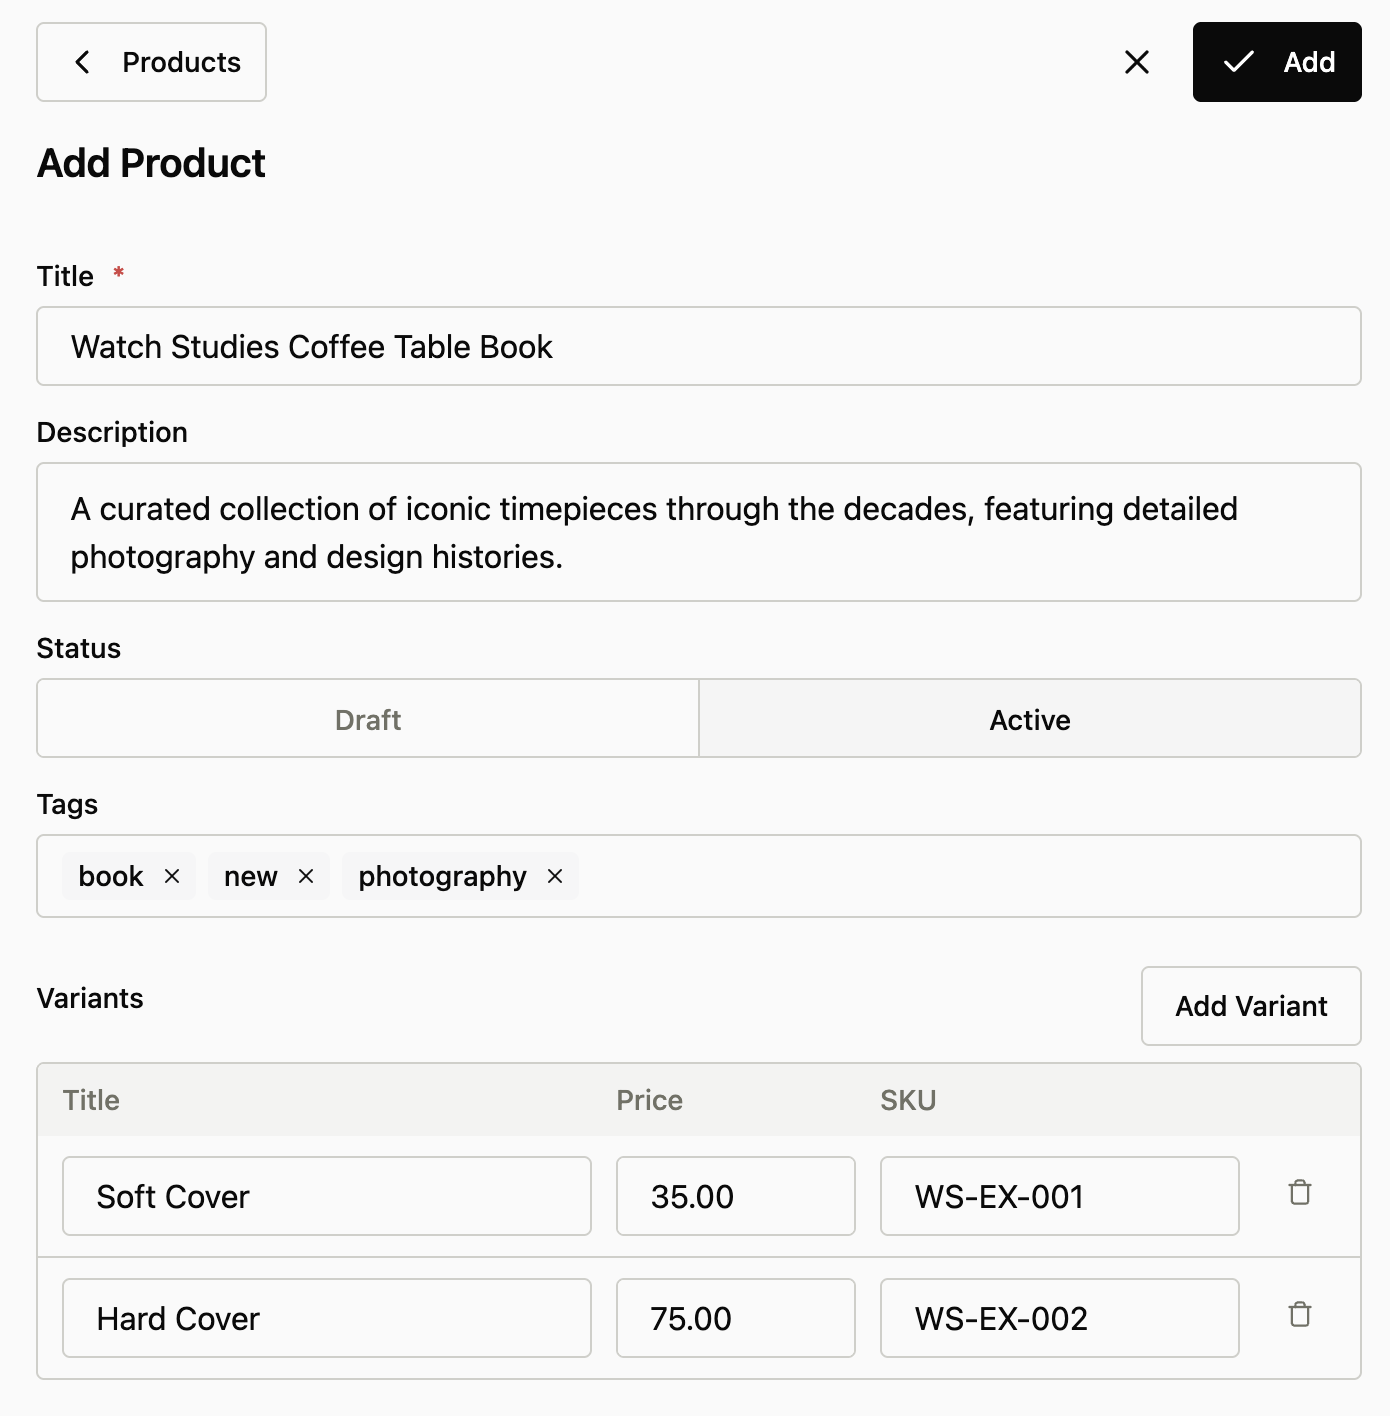The width and height of the screenshot is (1390, 1416).
Task: Click the X cancel icon beside Add
Action: click(x=1137, y=62)
